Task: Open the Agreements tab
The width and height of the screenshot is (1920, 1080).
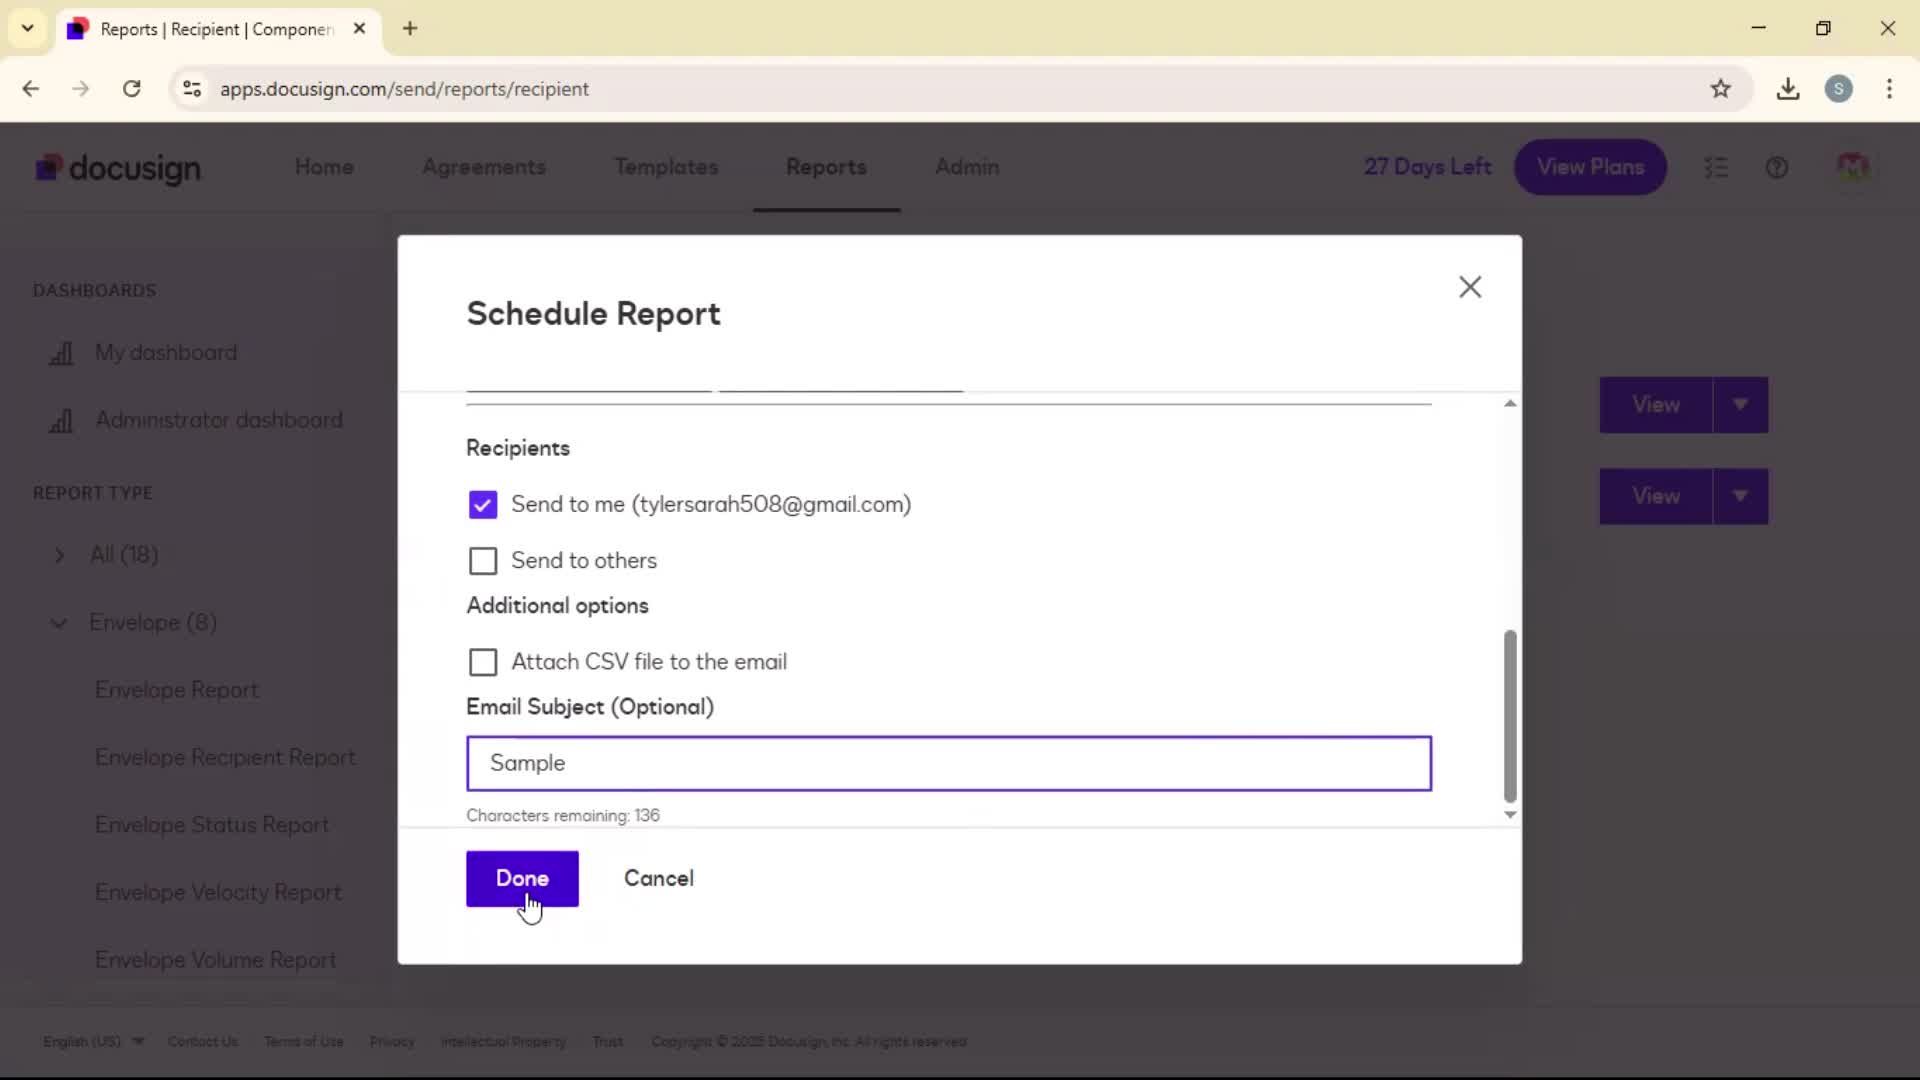Action: tap(484, 167)
